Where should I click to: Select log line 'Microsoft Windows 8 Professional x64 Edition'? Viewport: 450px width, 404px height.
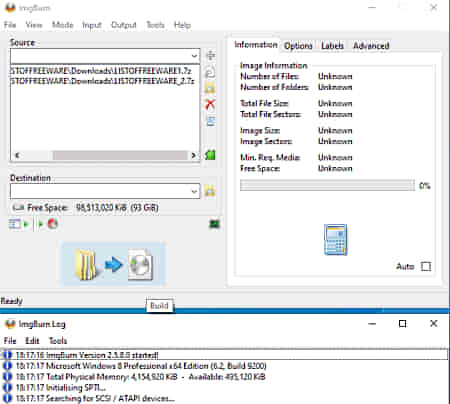225,366
